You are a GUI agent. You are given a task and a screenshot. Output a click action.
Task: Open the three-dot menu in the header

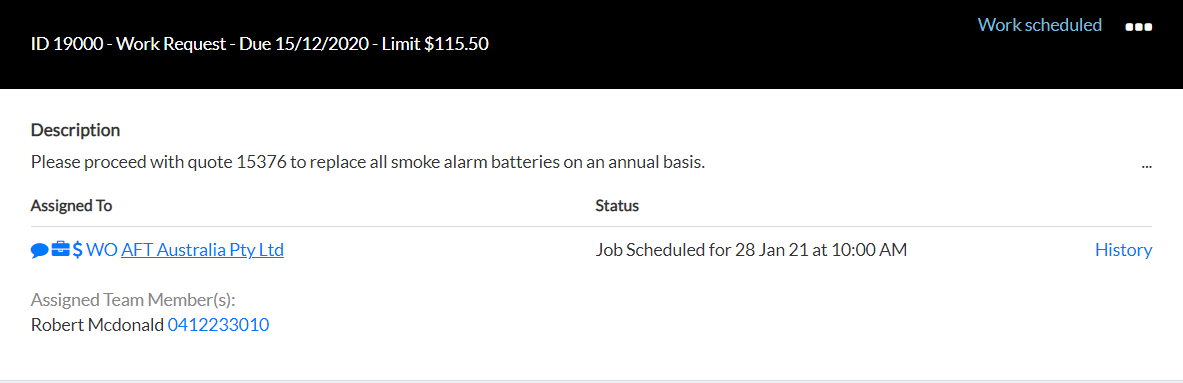(1138, 27)
